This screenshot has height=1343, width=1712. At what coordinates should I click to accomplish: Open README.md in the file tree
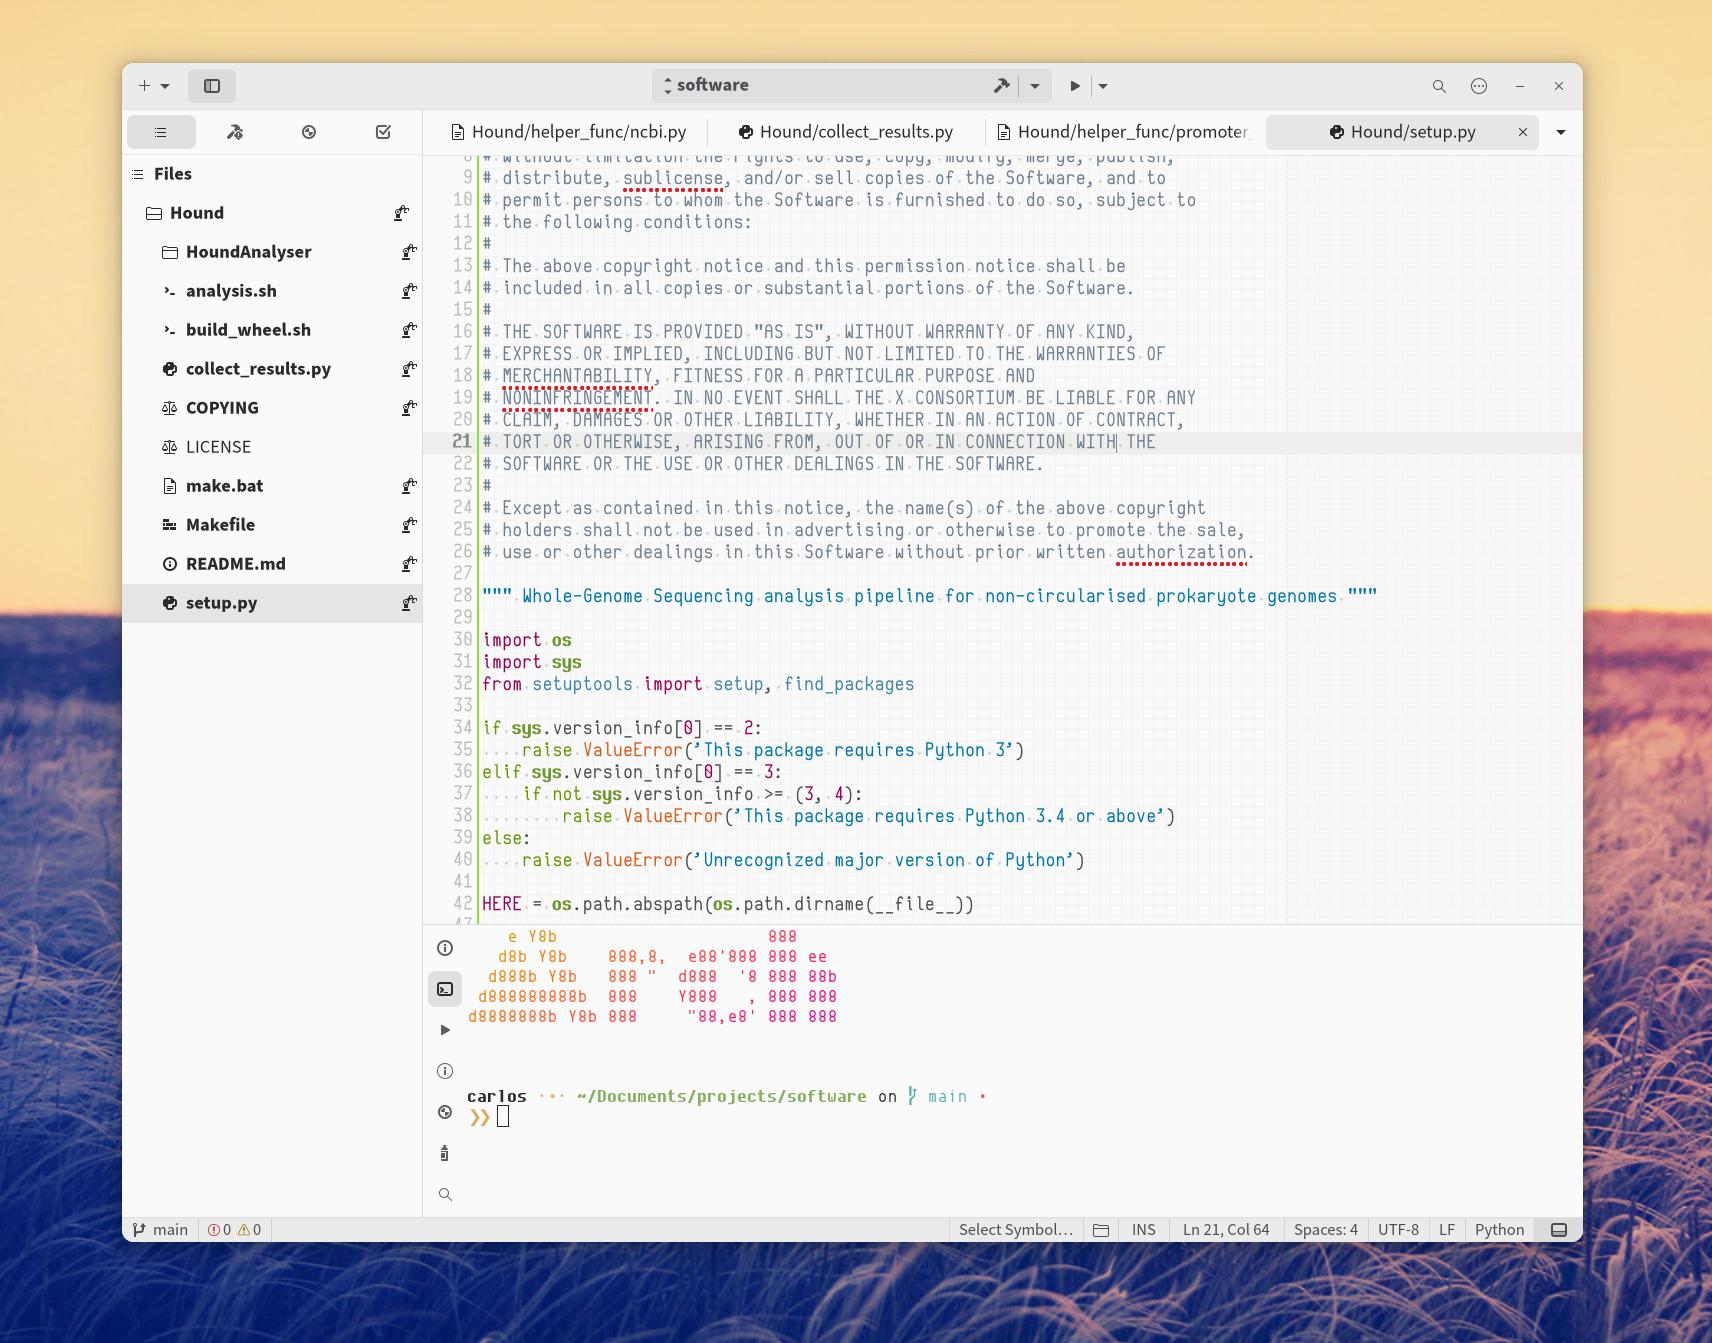click(235, 564)
